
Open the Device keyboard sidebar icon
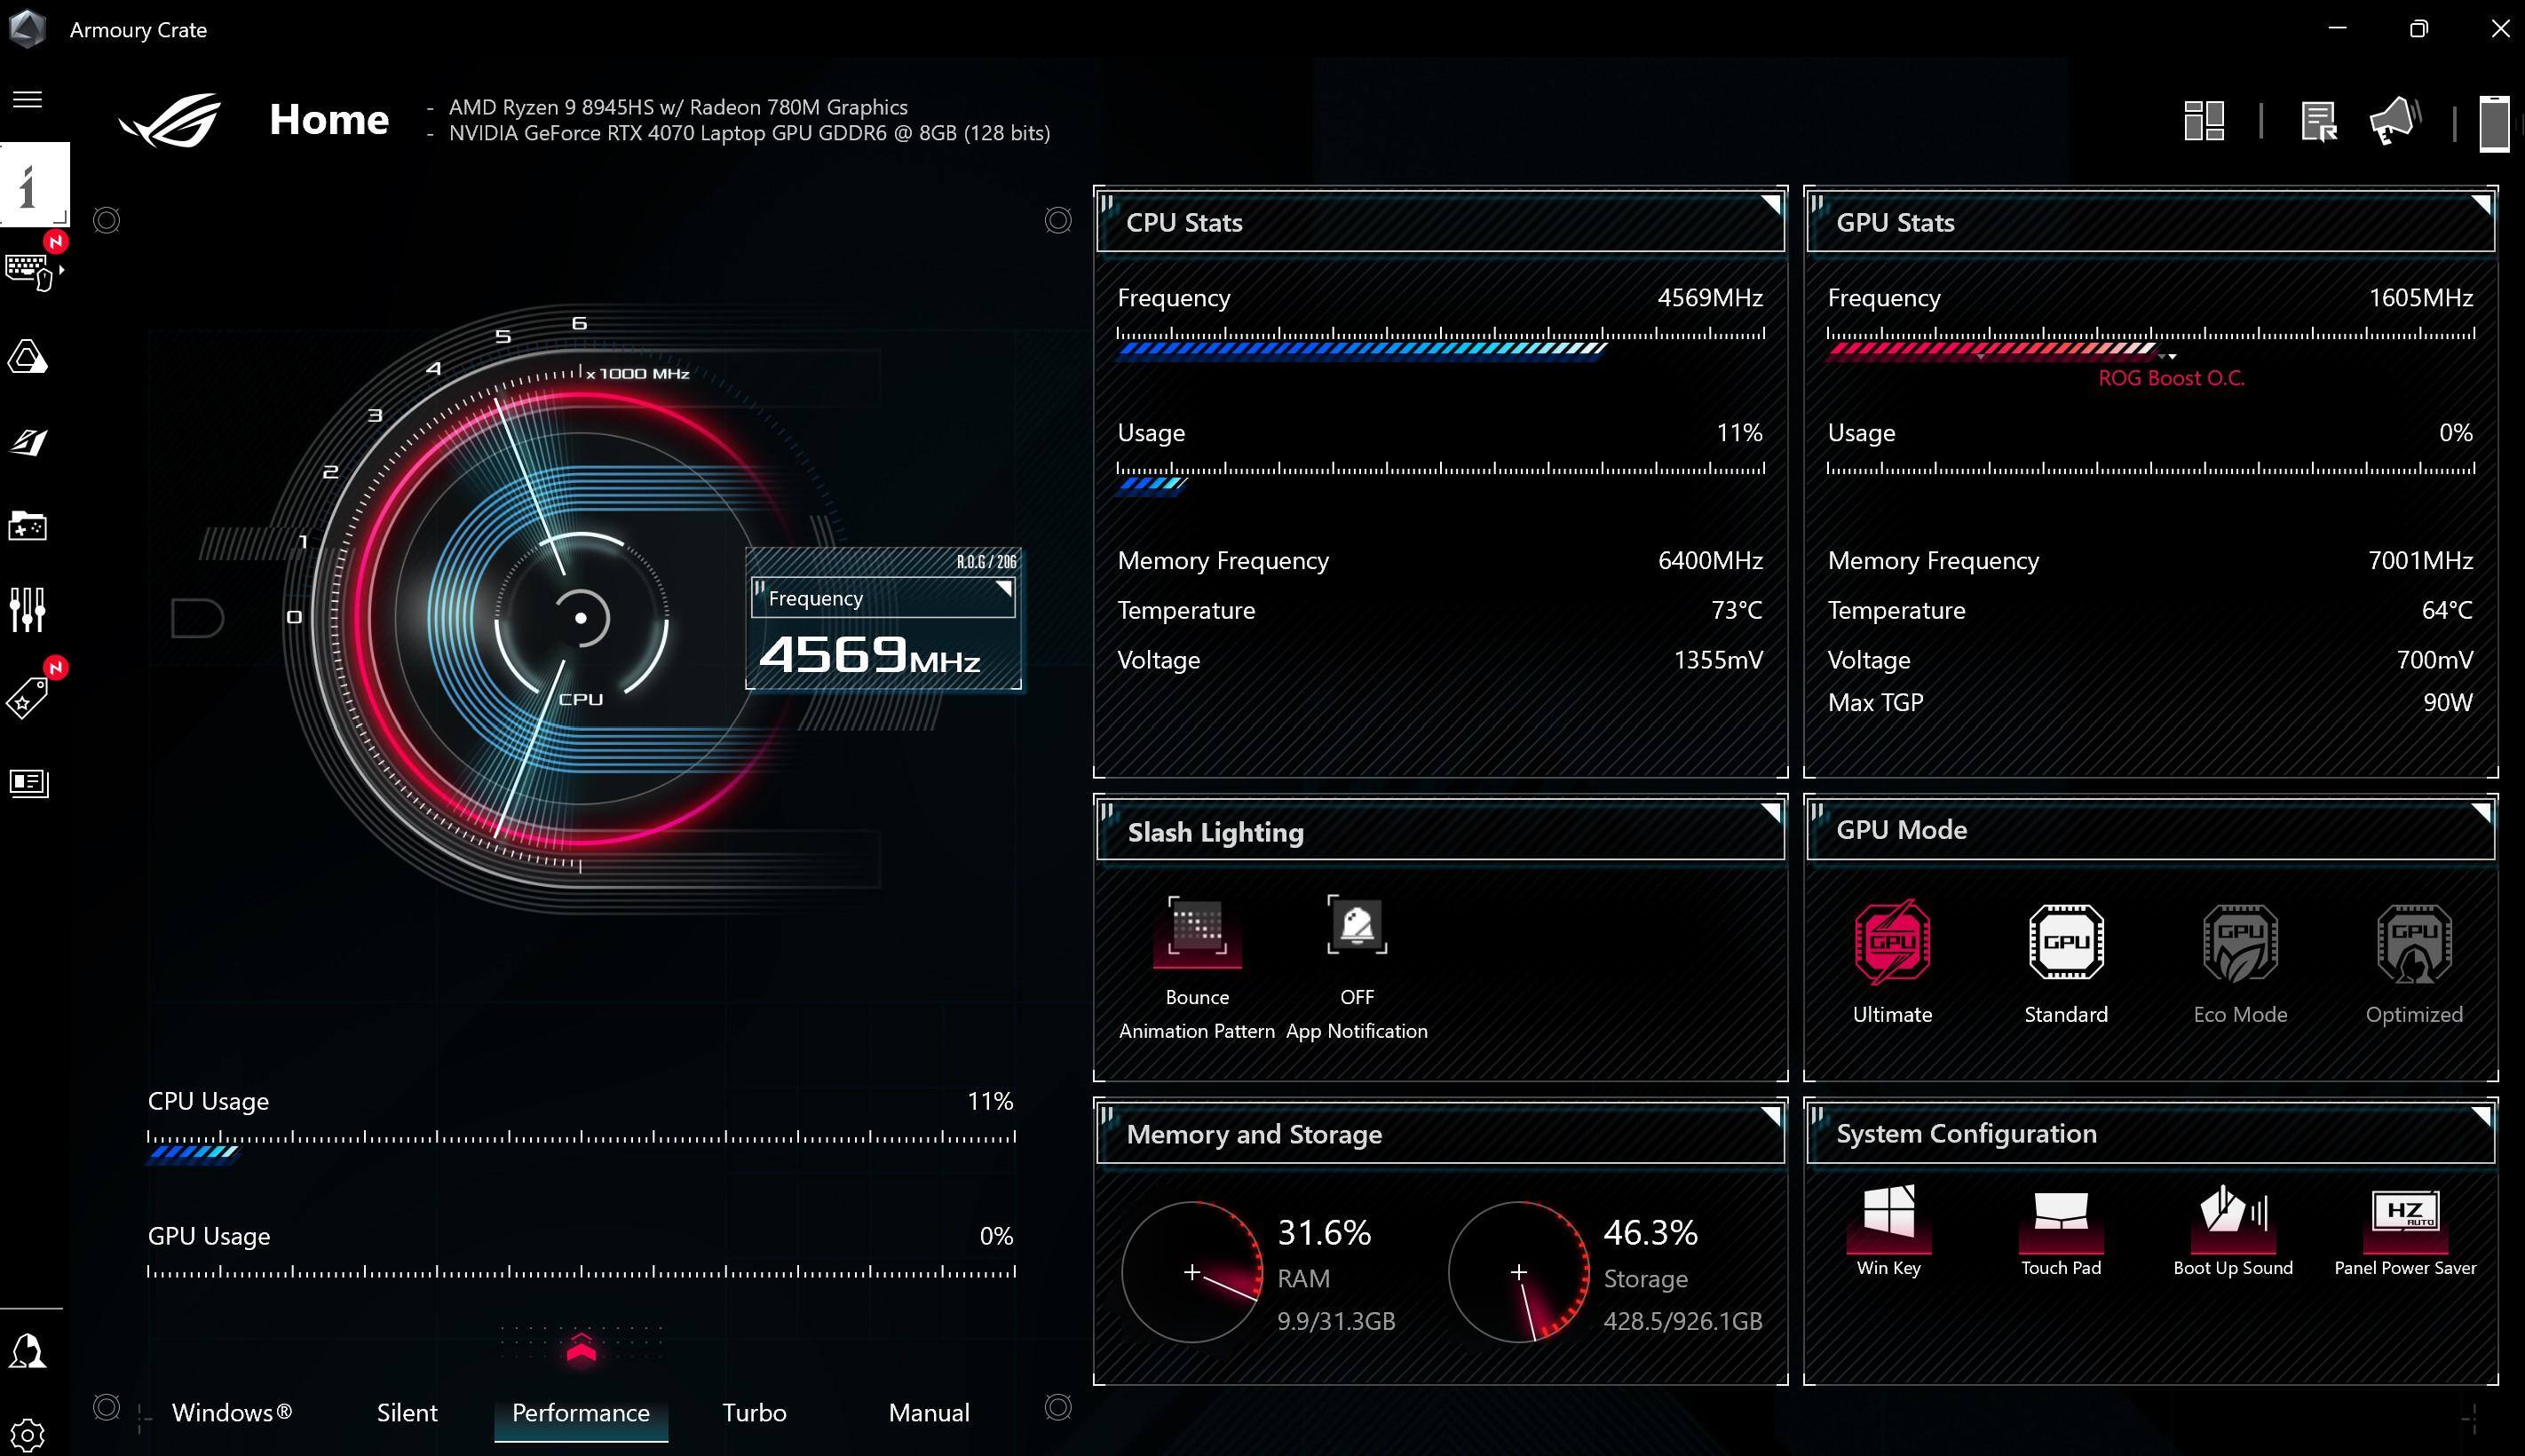pos(28,271)
